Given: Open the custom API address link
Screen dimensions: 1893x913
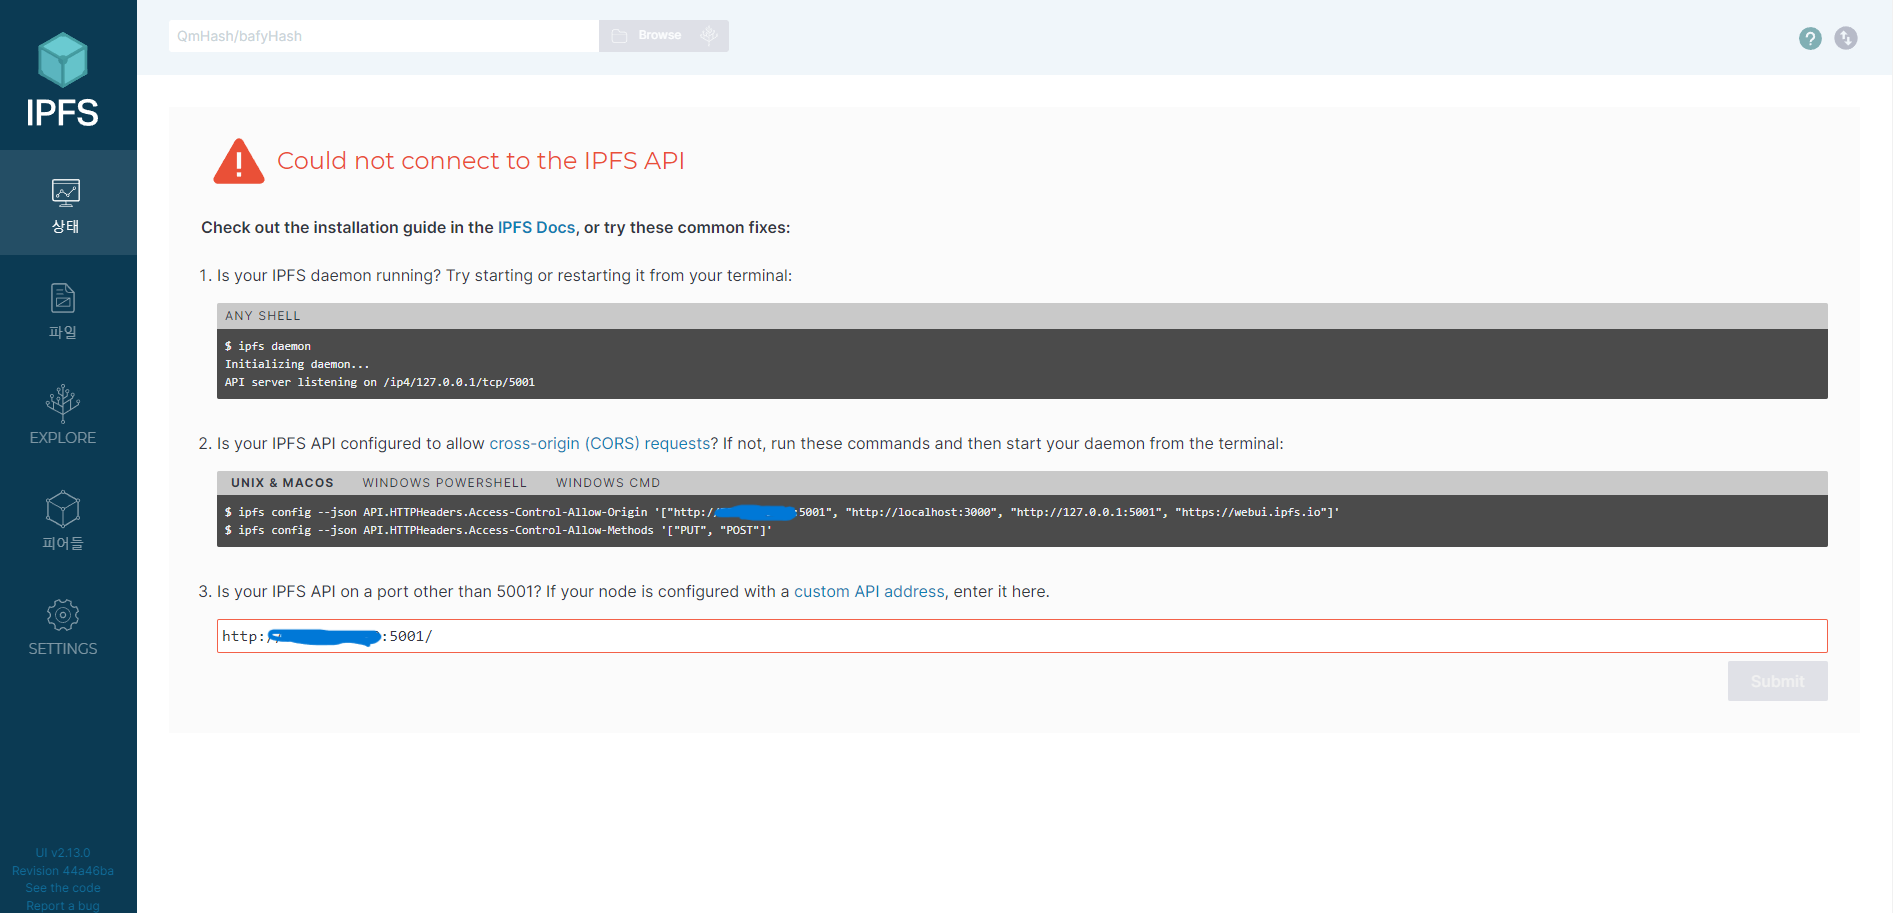Looking at the screenshot, I should [x=869, y=591].
